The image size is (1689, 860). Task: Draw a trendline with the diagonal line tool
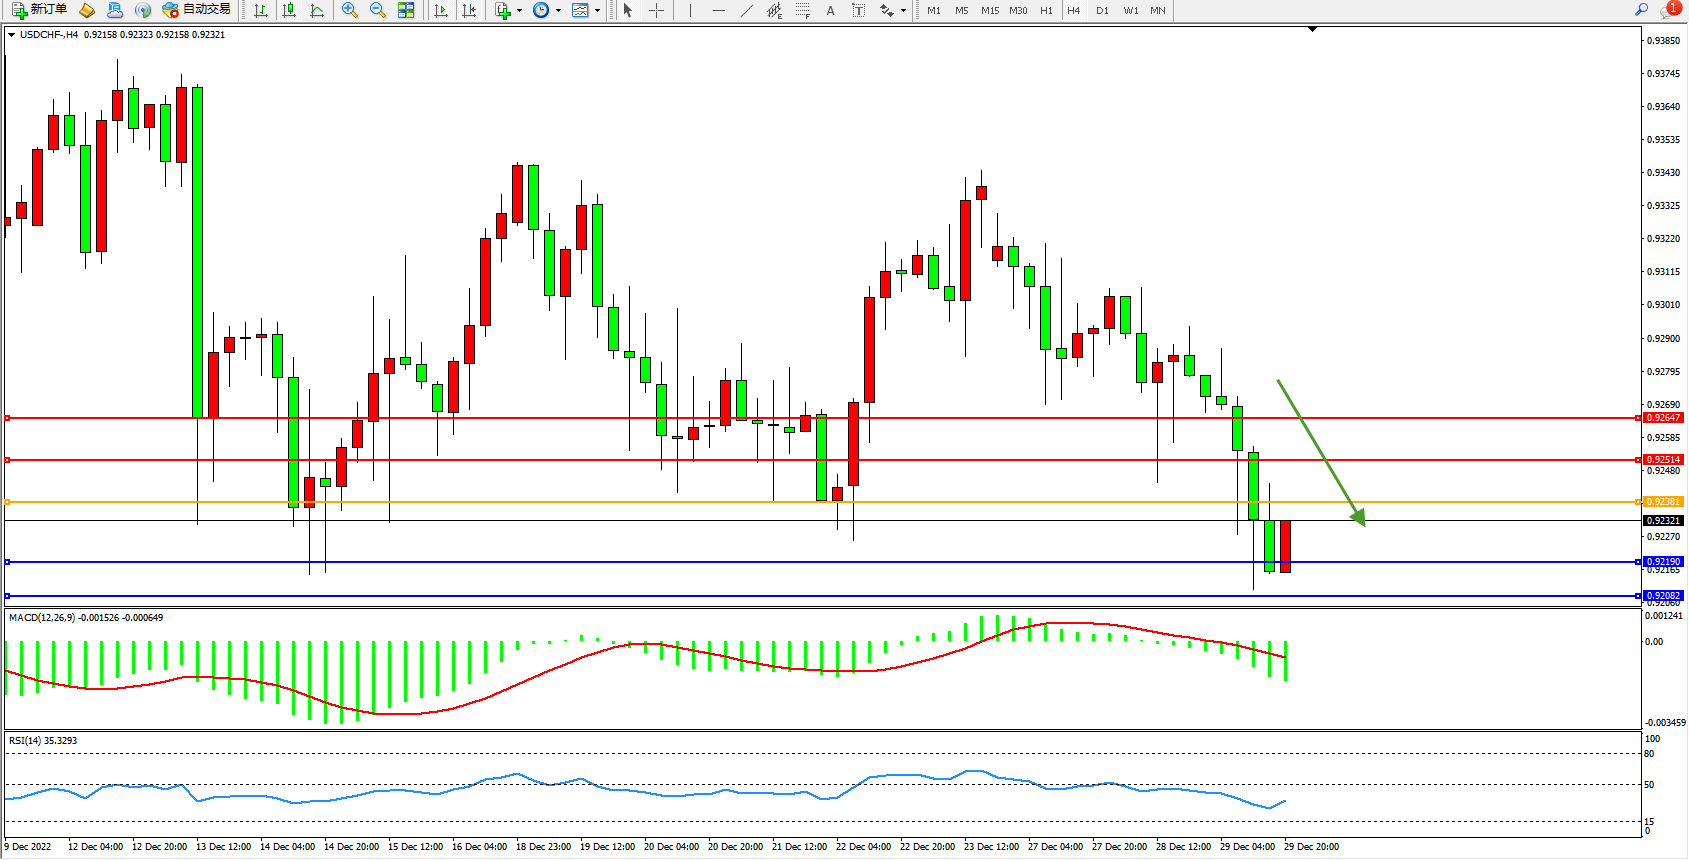tap(746, 10)
